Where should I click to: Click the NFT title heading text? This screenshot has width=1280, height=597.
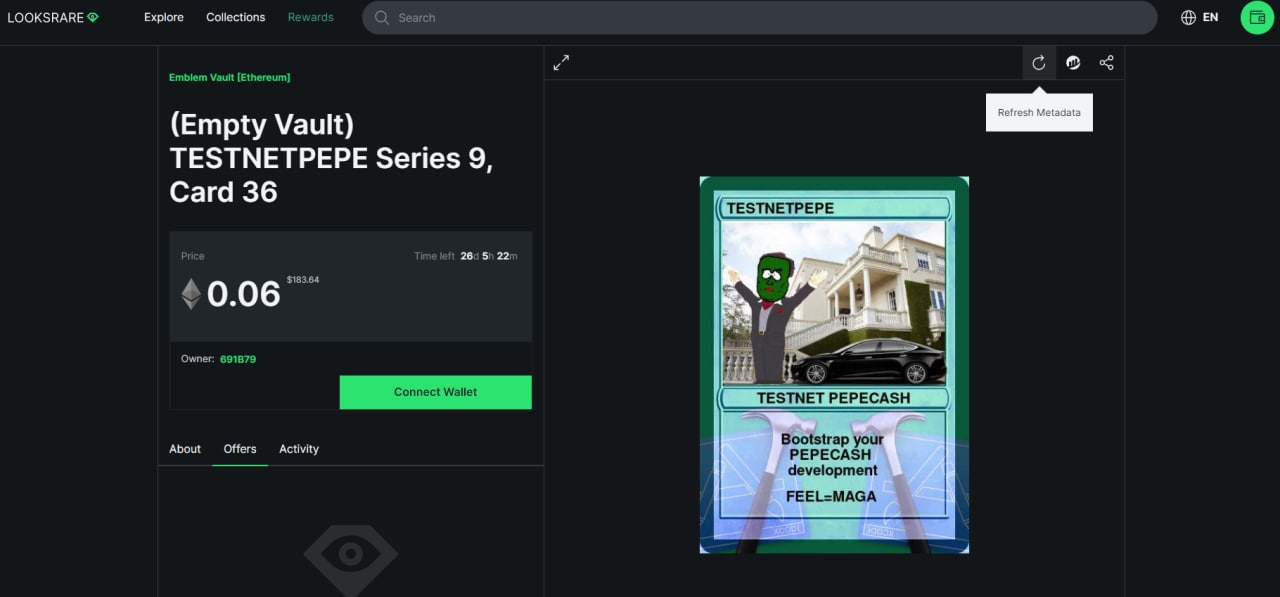(x=331, y=158)
